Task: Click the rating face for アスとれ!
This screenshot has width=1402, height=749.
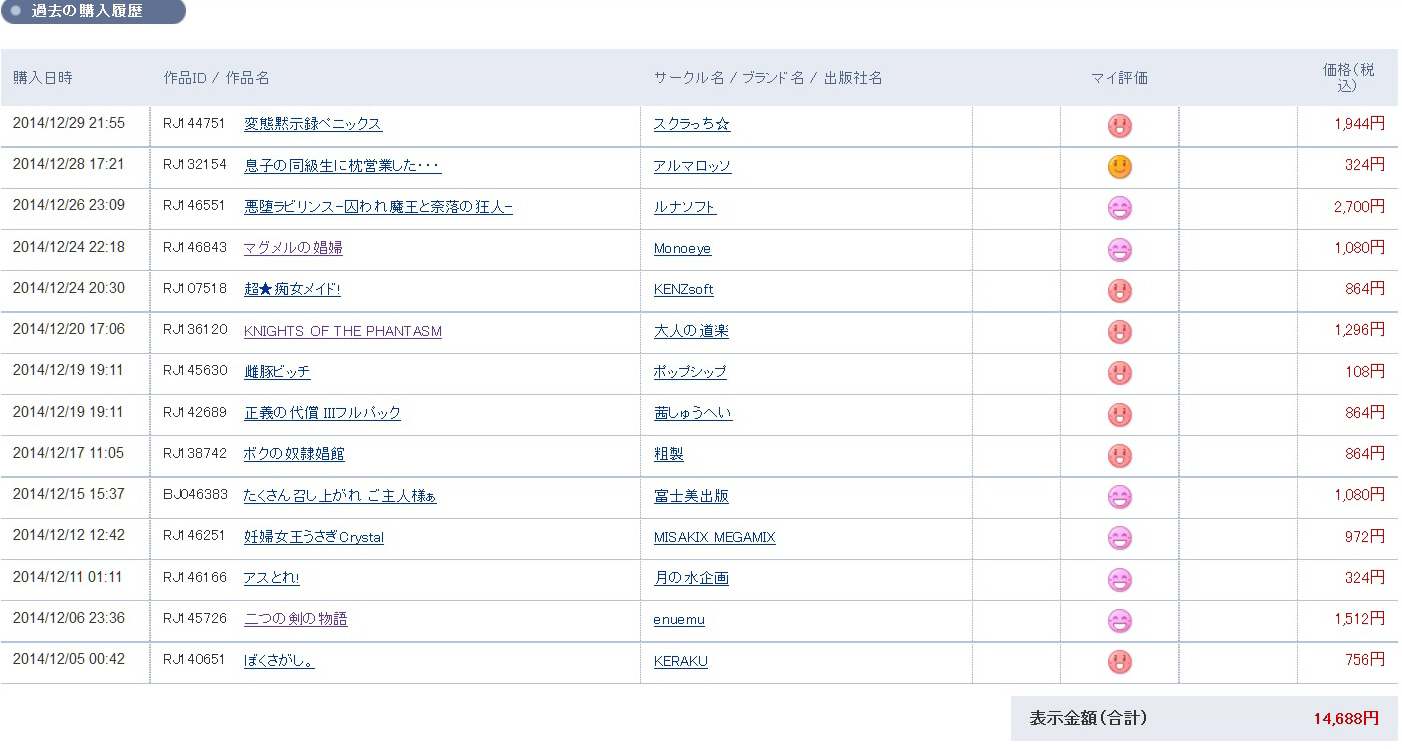Action: point(1120,579)
